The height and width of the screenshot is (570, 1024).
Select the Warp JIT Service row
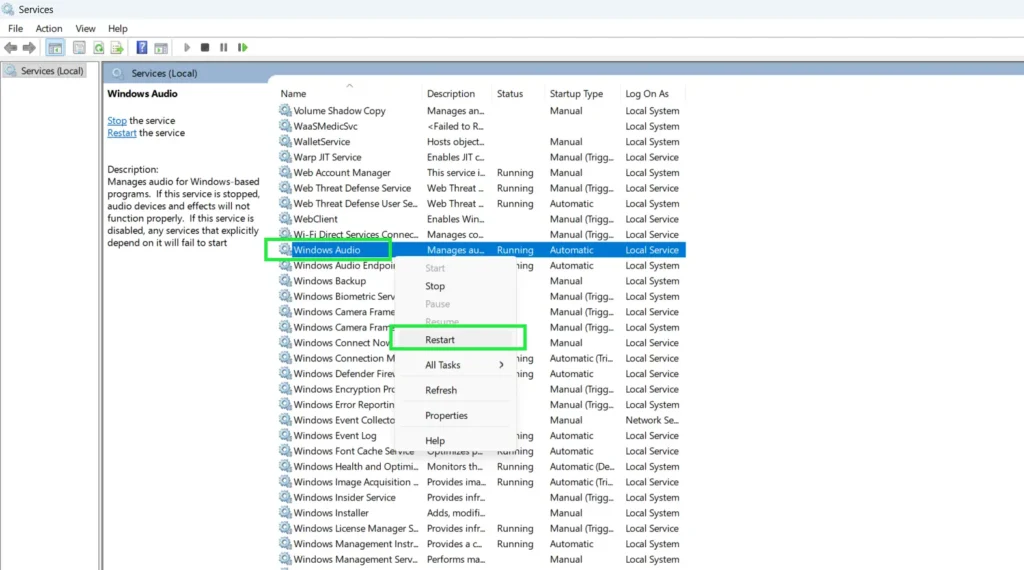click(x=481, y=157)
